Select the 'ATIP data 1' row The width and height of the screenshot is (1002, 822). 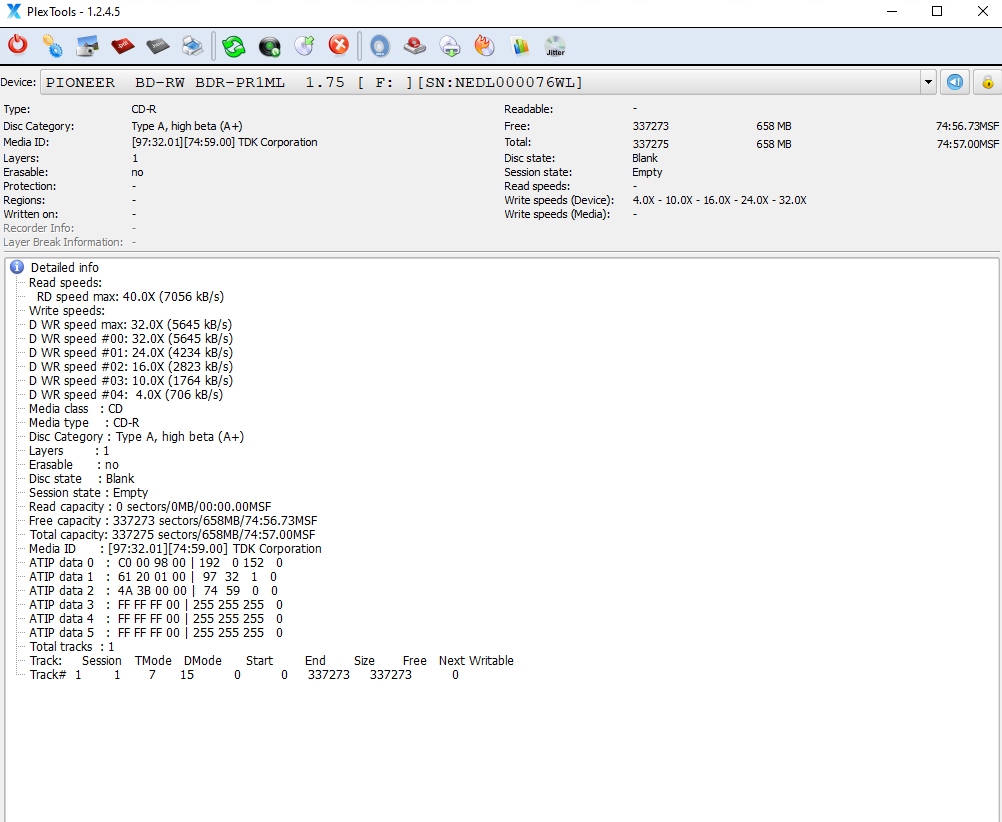tap(153, 578)
